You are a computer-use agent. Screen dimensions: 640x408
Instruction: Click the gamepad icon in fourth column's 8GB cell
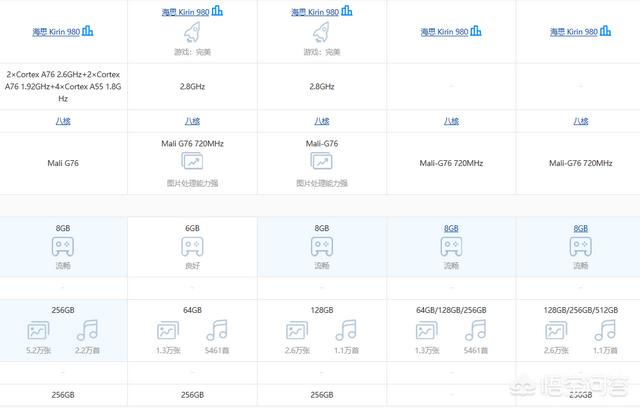(x=451, y=246)
